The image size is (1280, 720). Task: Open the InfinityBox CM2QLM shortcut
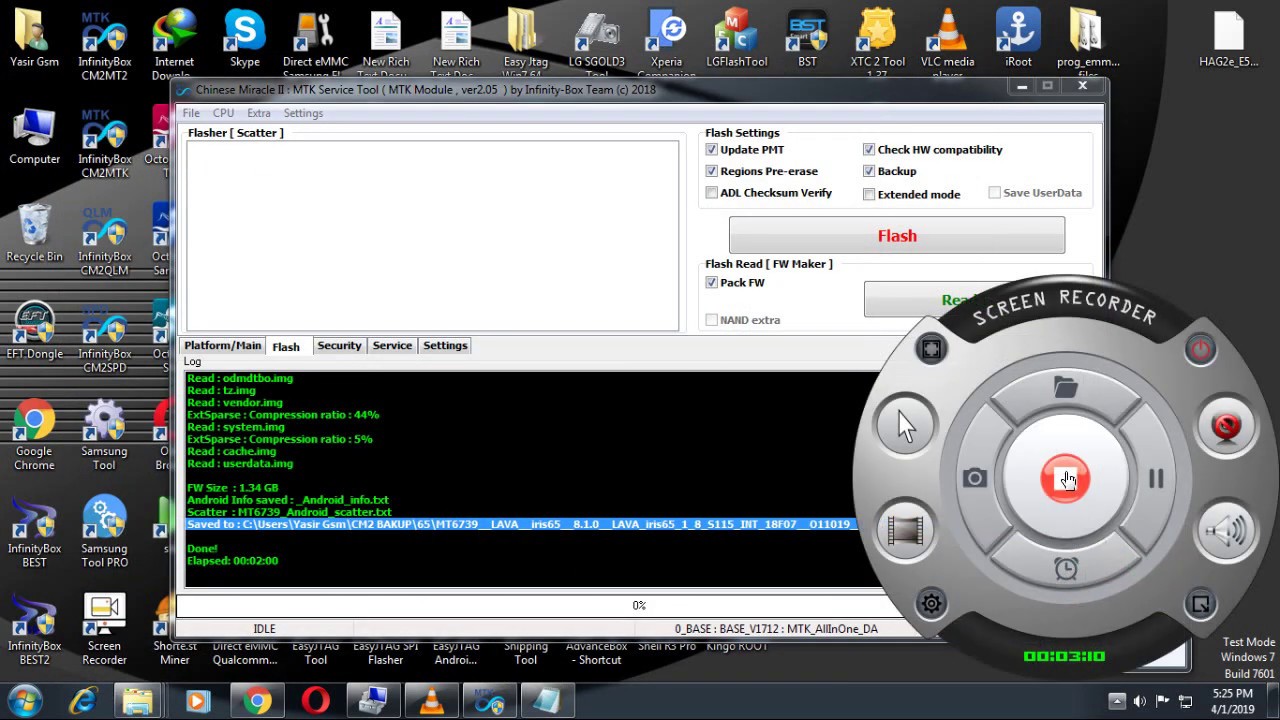coord(104,241)
